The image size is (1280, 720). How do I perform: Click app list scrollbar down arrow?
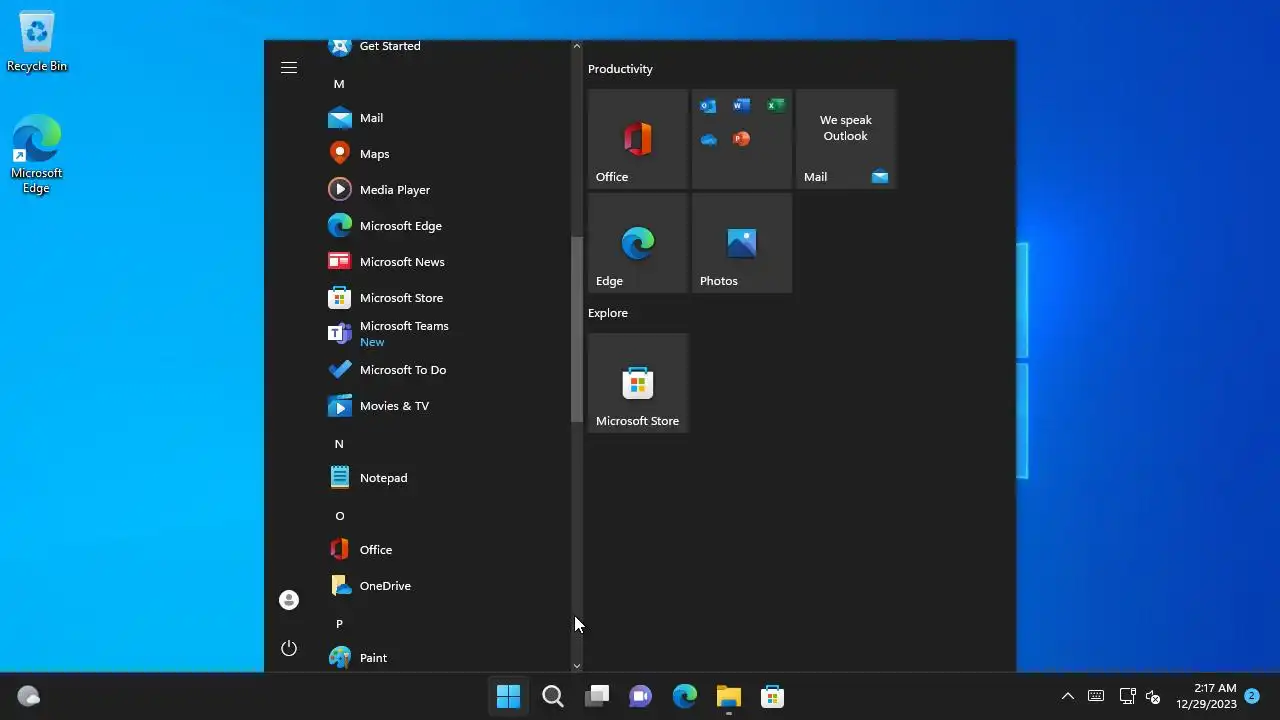[576, 666]
